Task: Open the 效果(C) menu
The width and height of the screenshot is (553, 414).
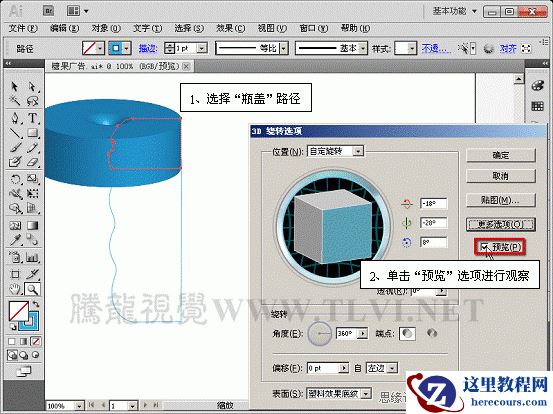Action: (231, 28)
